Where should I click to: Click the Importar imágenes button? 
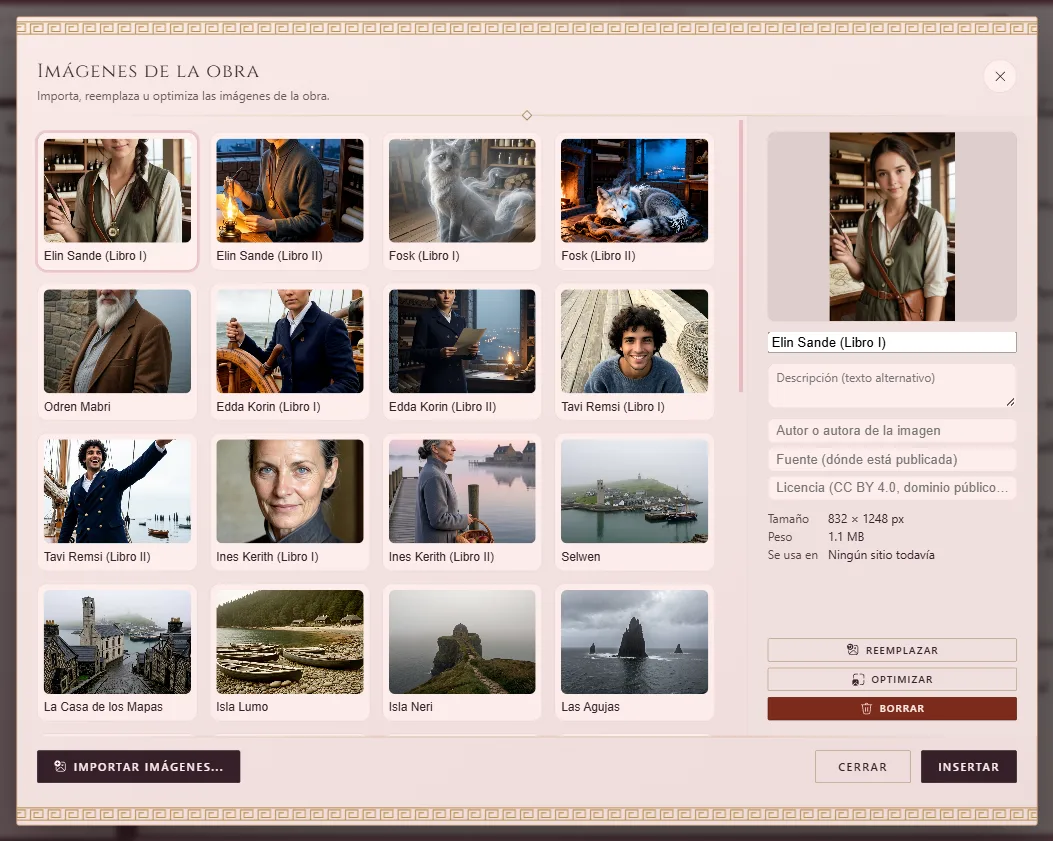pos(138,766)
